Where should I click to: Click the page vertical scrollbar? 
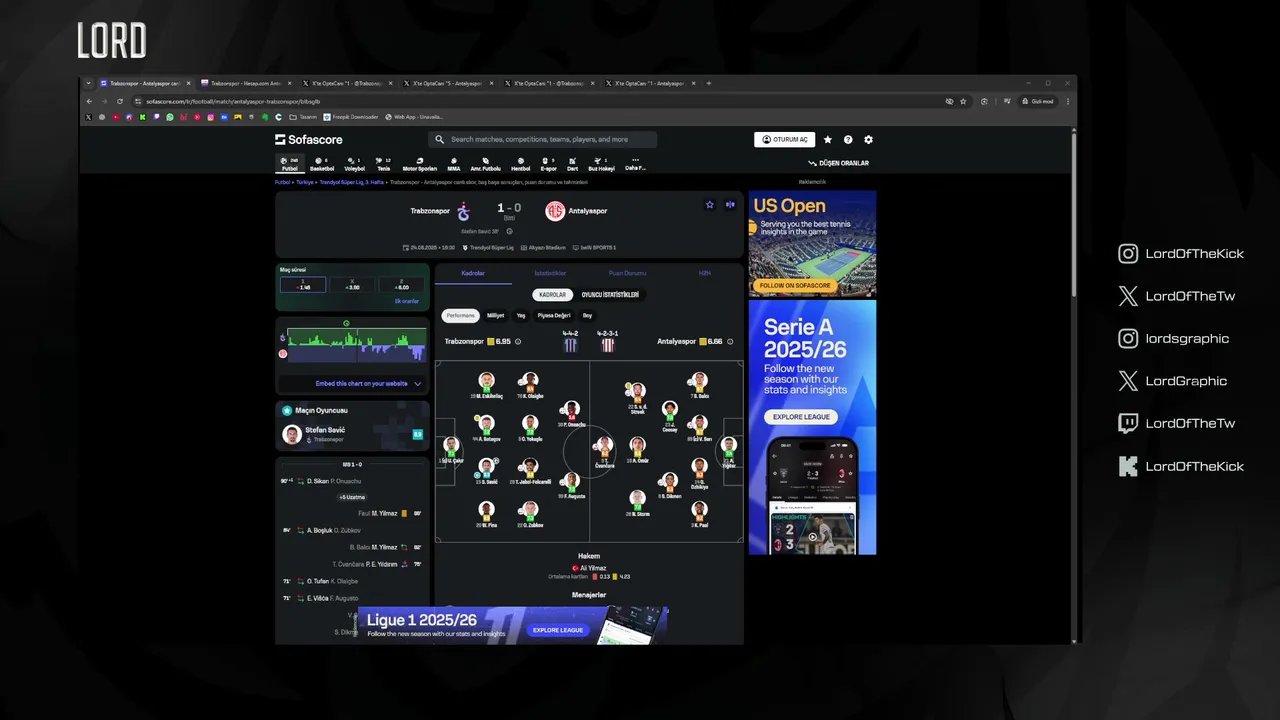click(x=1074, y=215)
